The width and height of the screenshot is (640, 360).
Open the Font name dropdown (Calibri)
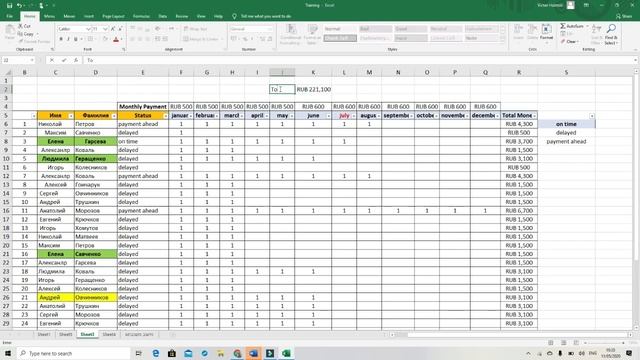[88, 29]
